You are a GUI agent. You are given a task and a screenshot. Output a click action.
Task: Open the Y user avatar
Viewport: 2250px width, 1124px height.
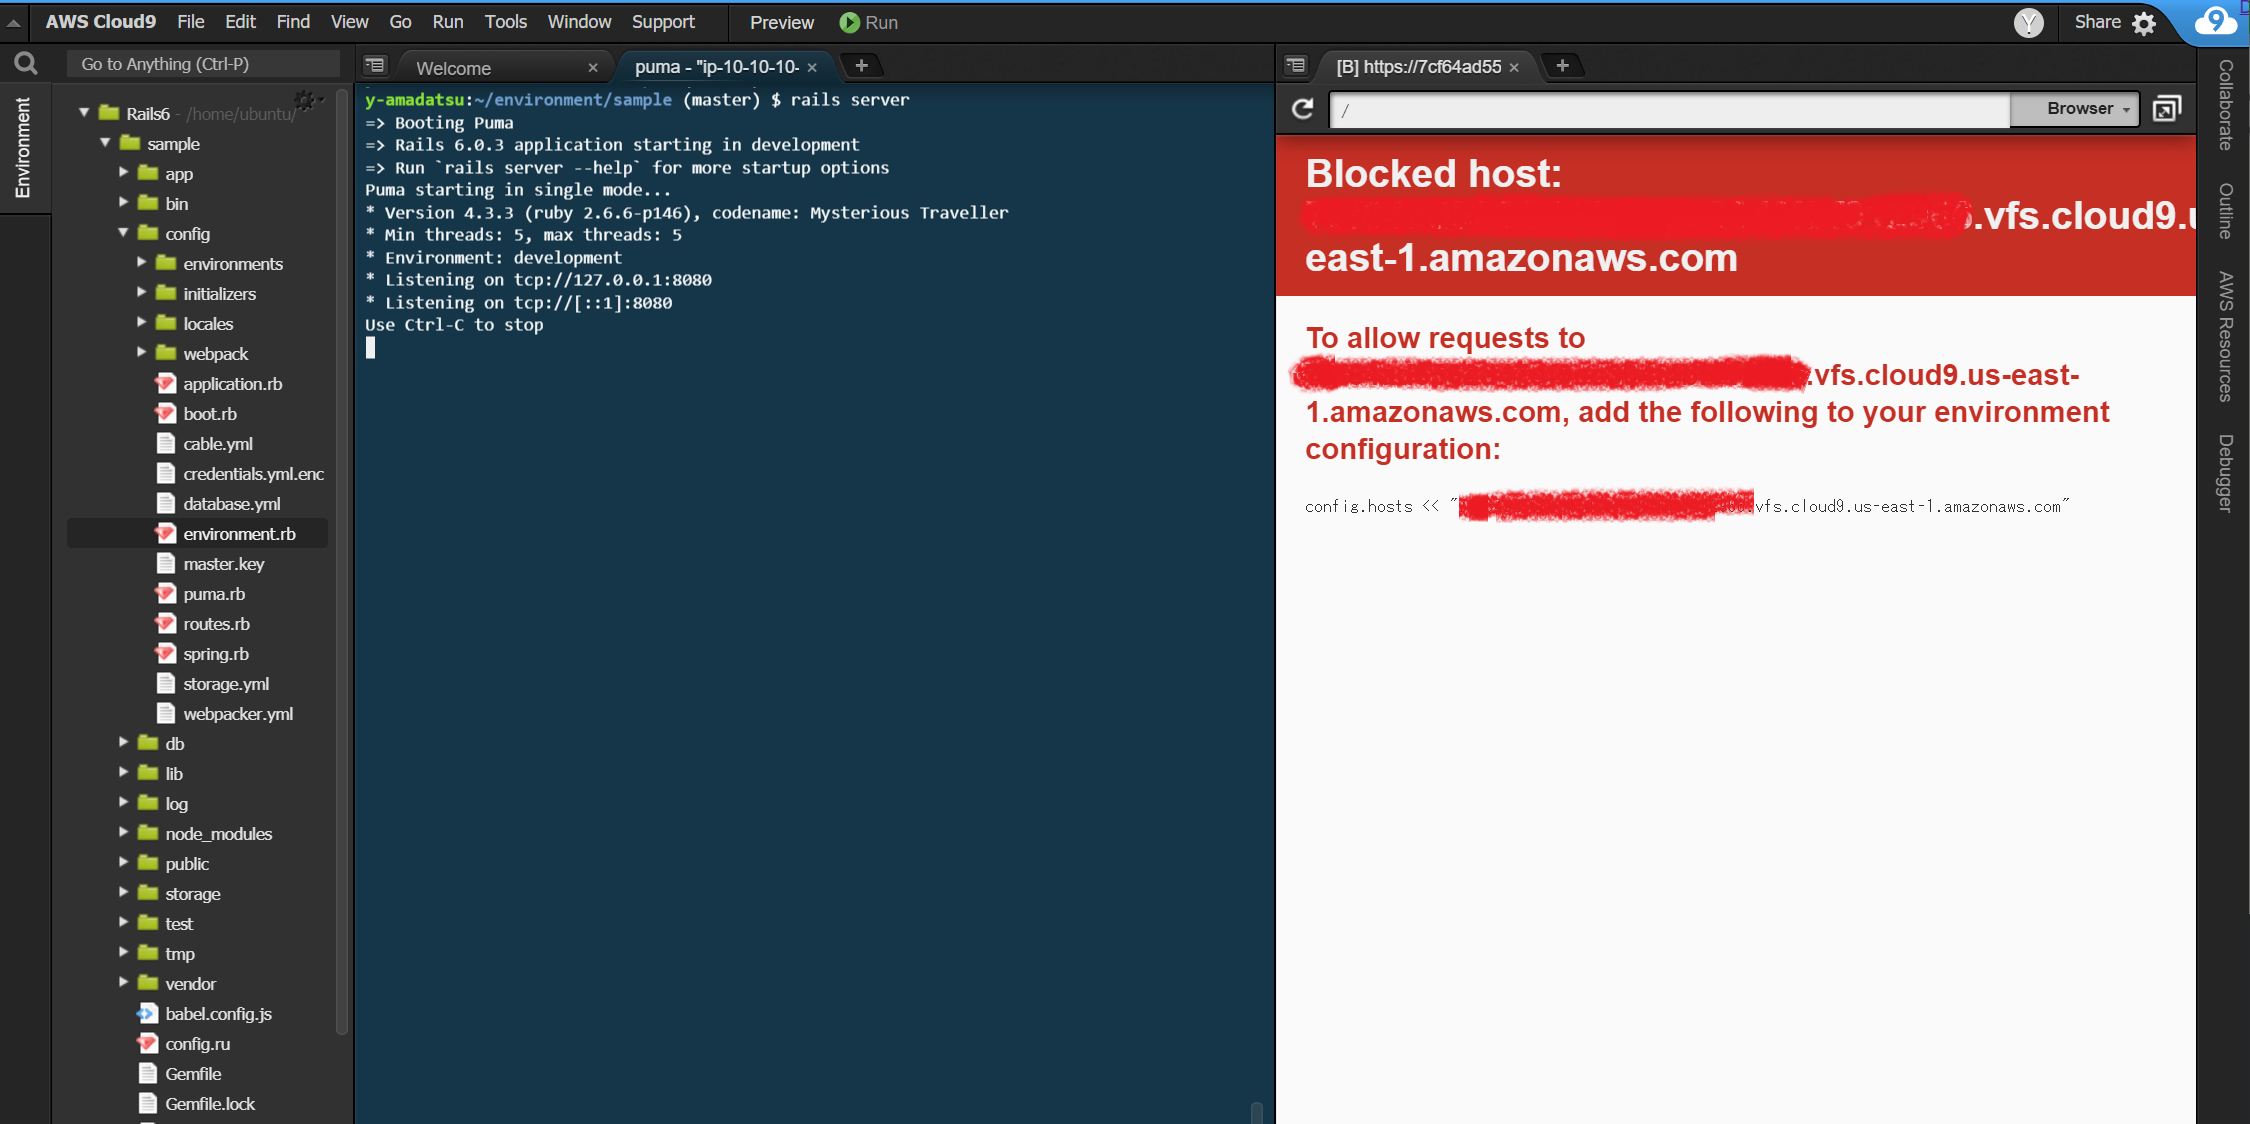(x=2028, y=22)
